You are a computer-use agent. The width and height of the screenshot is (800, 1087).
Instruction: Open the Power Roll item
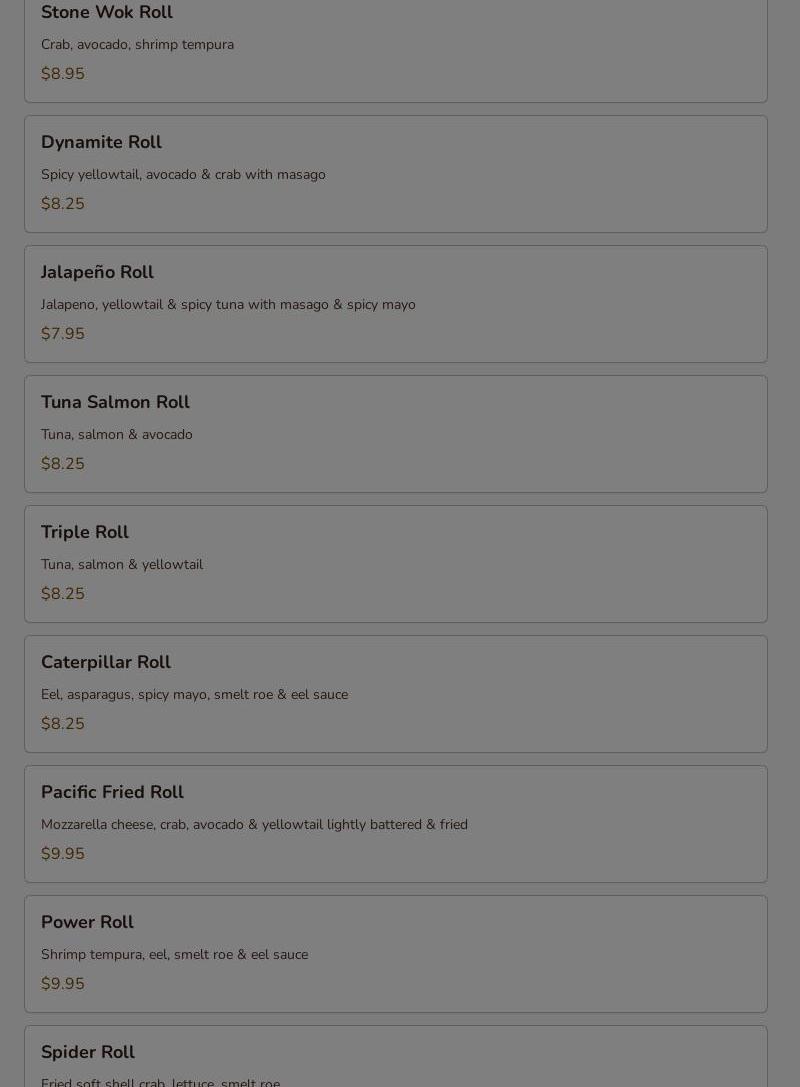click(395, 954)
